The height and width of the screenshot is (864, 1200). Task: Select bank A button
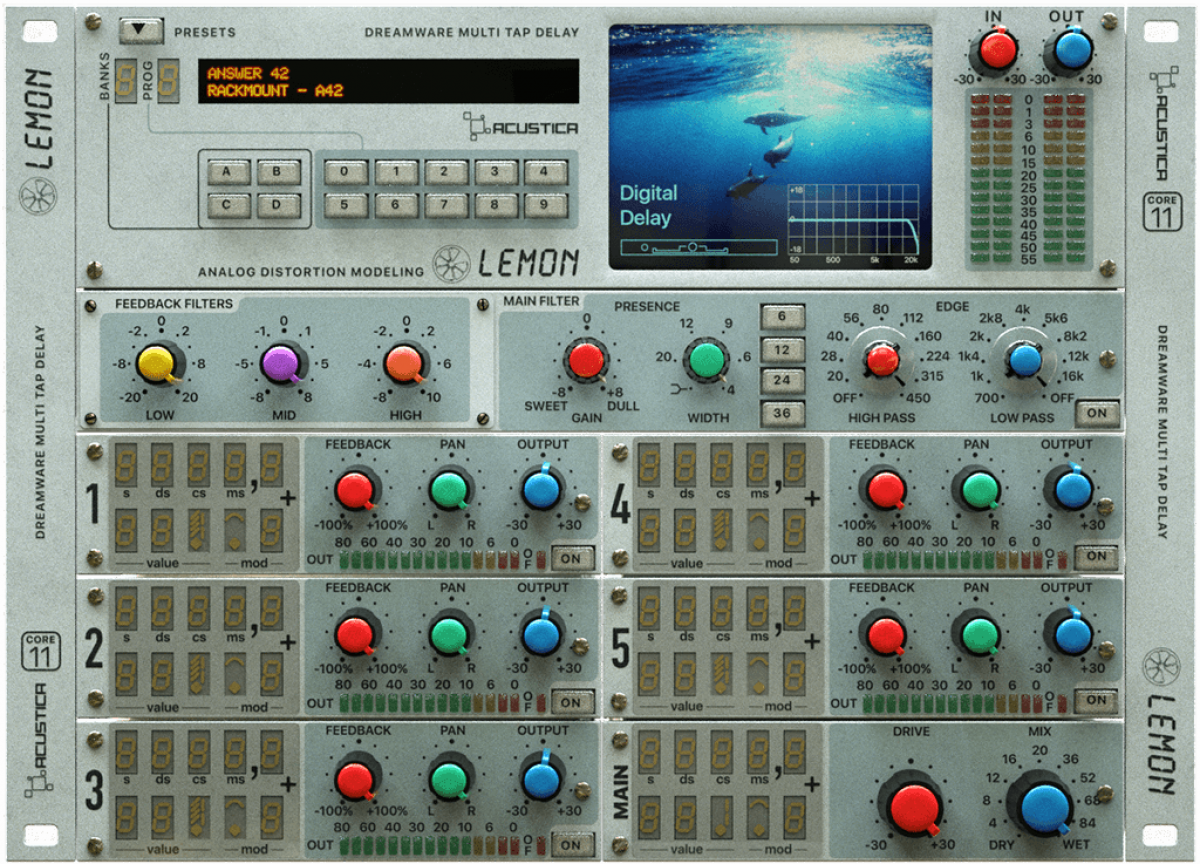pyautogui.click(x=228, y=172)
